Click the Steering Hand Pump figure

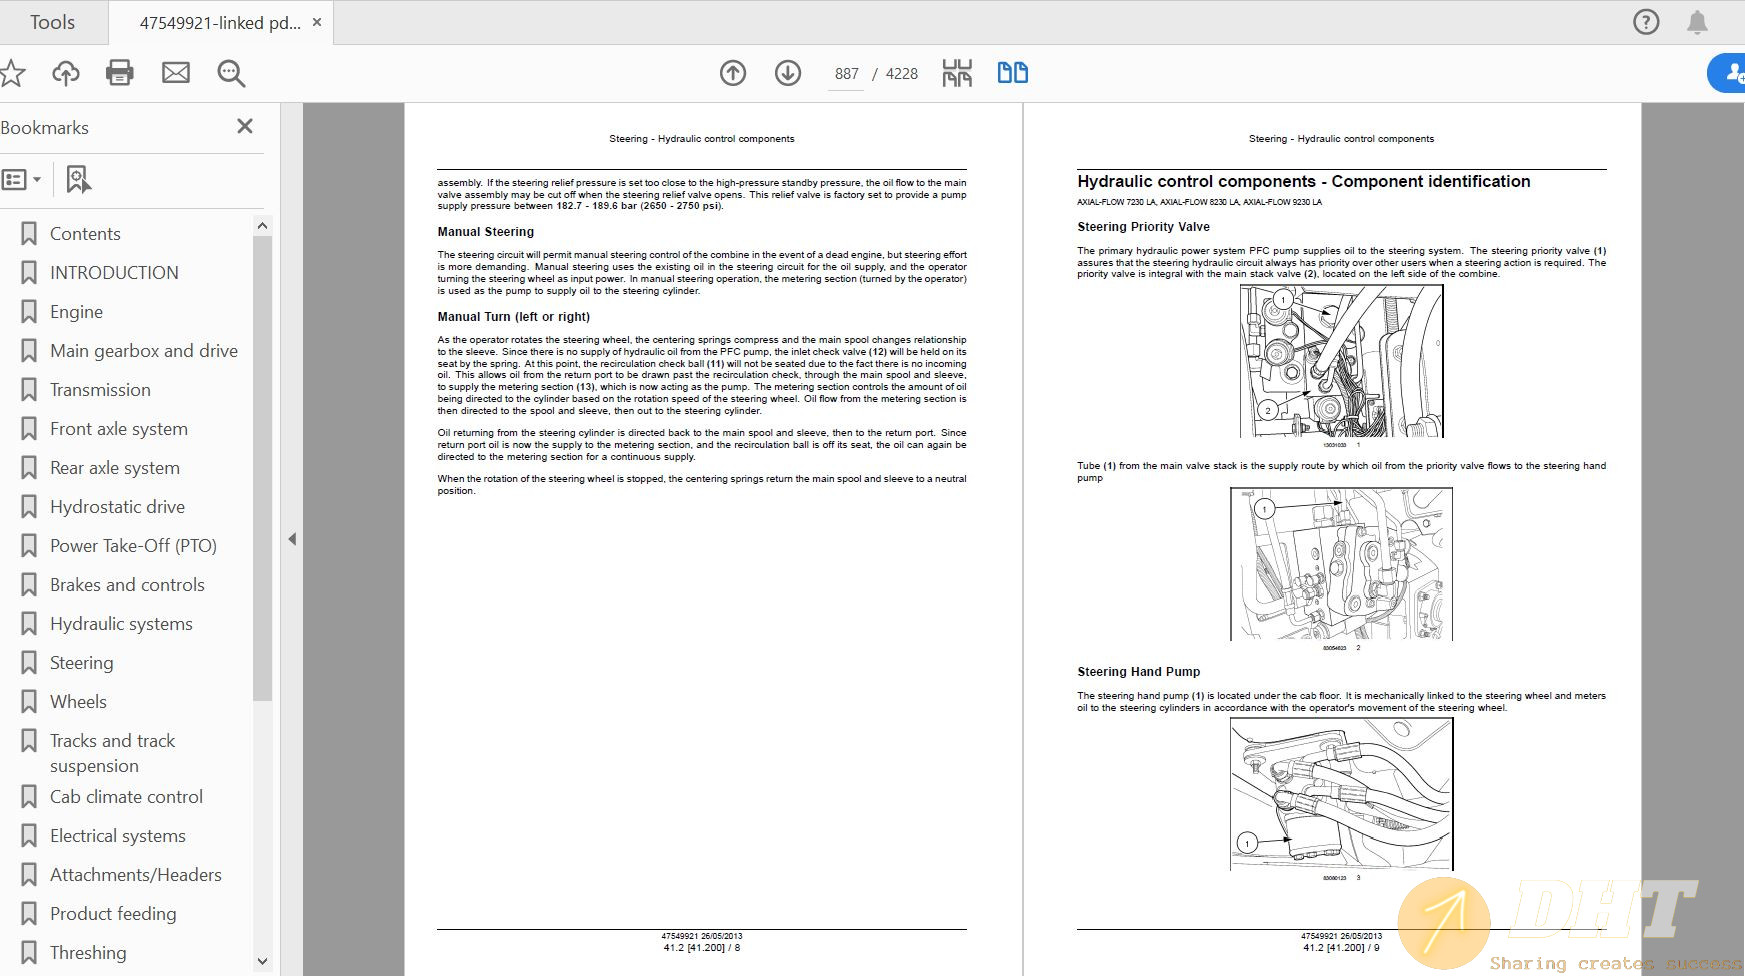(1341, 794)
